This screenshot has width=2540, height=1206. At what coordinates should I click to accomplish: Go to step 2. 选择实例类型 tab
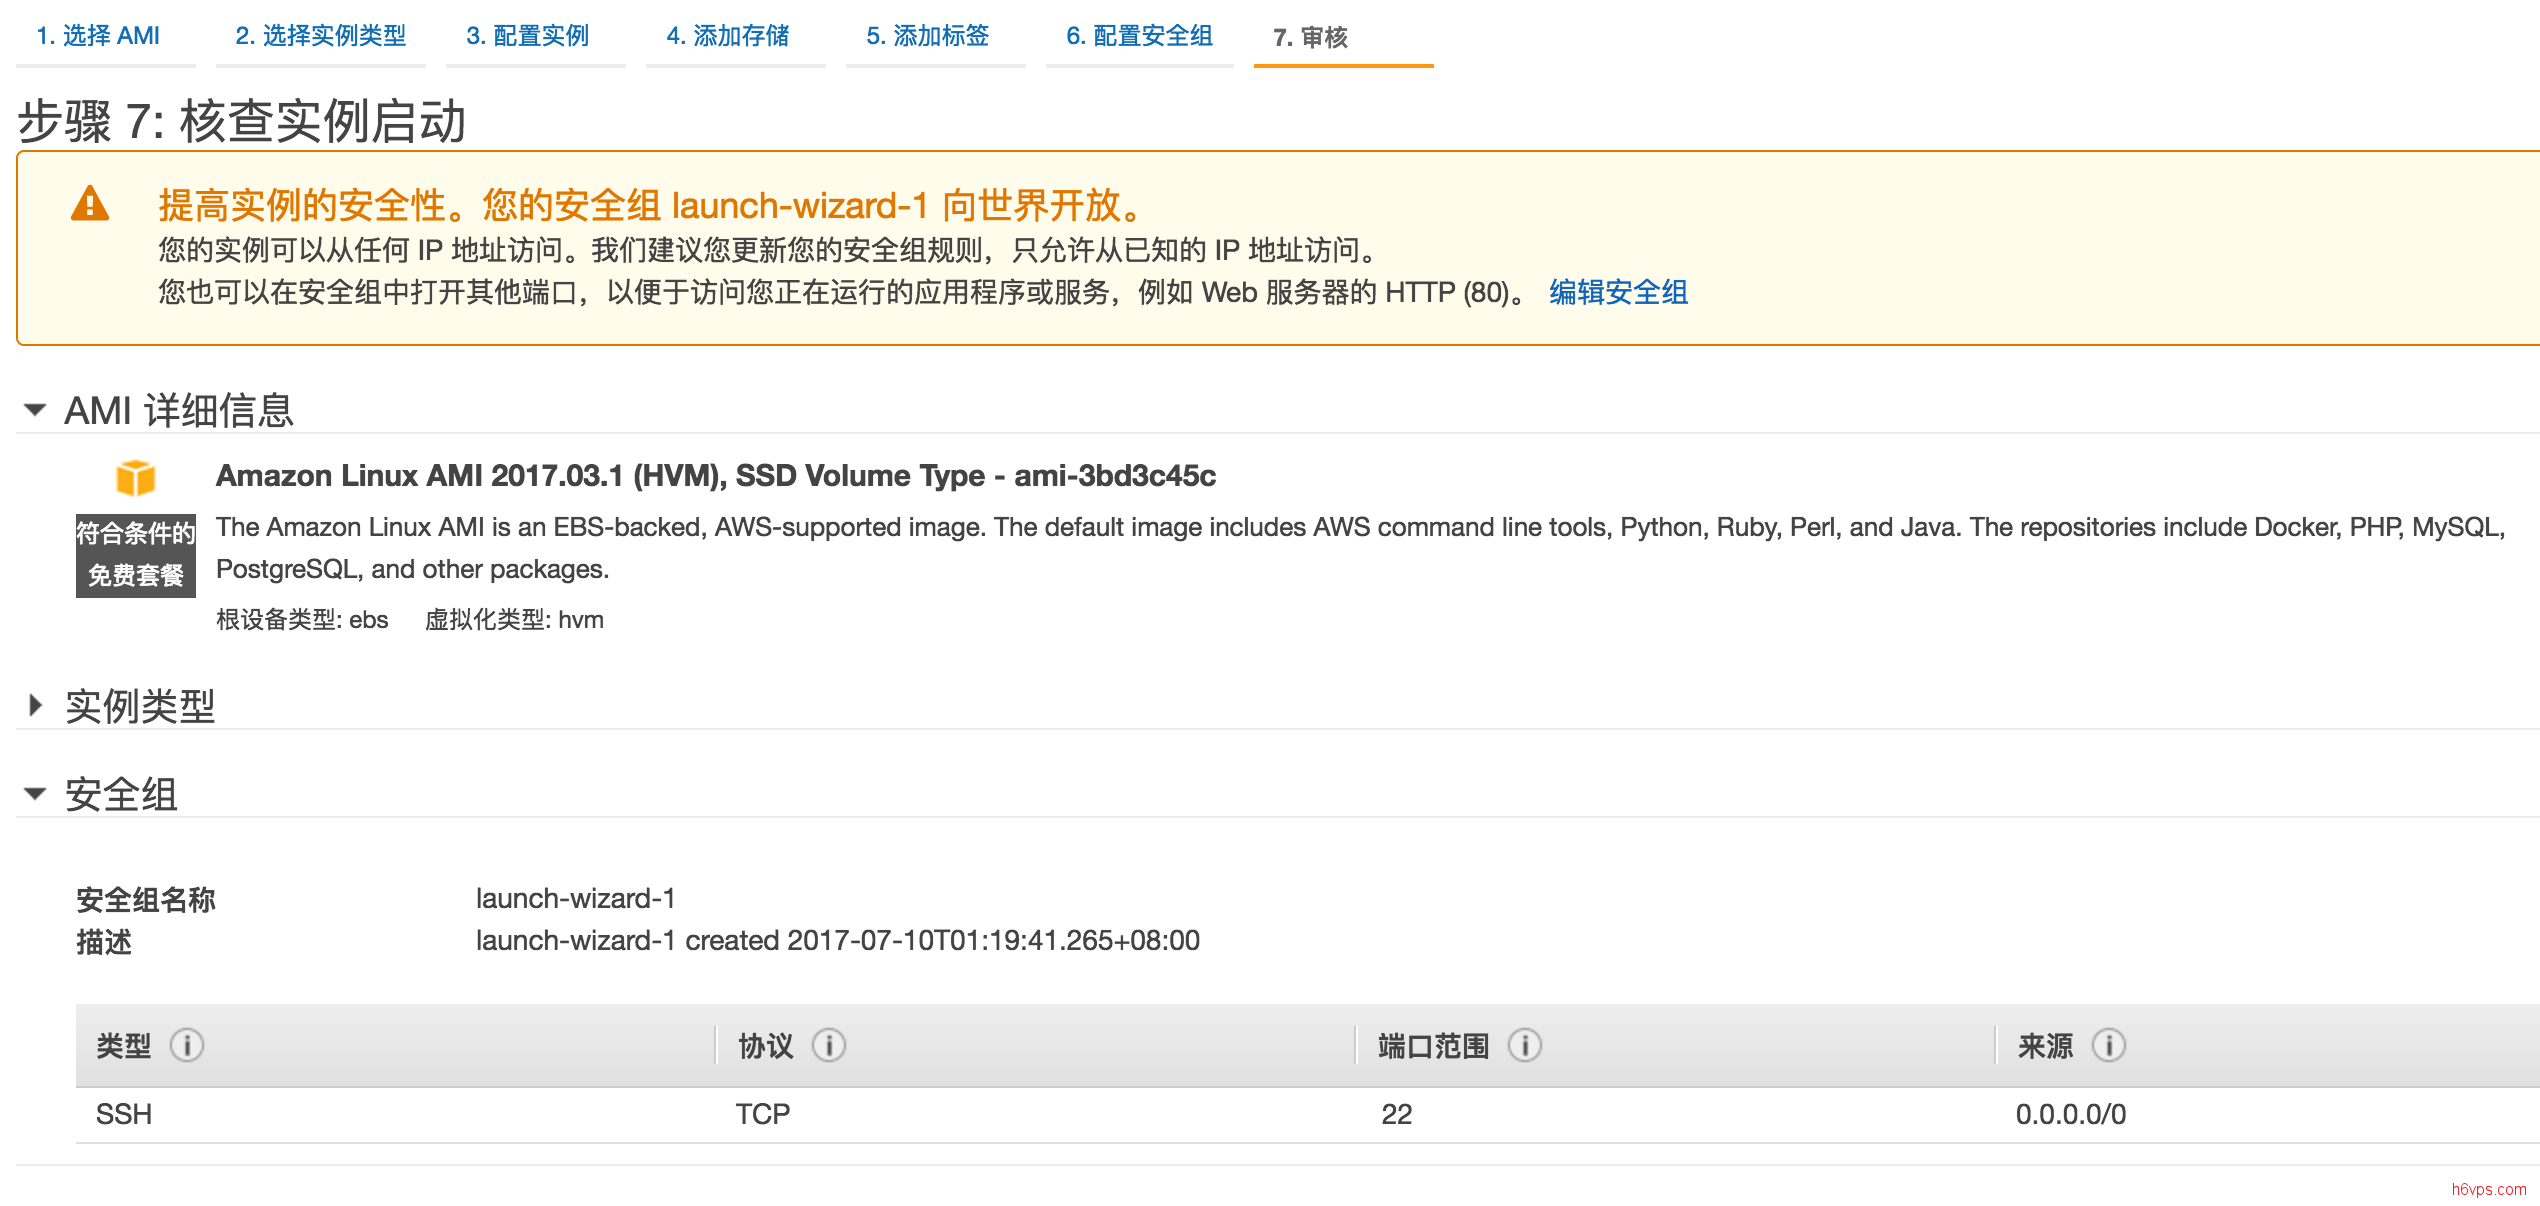[x=321, y=36]
